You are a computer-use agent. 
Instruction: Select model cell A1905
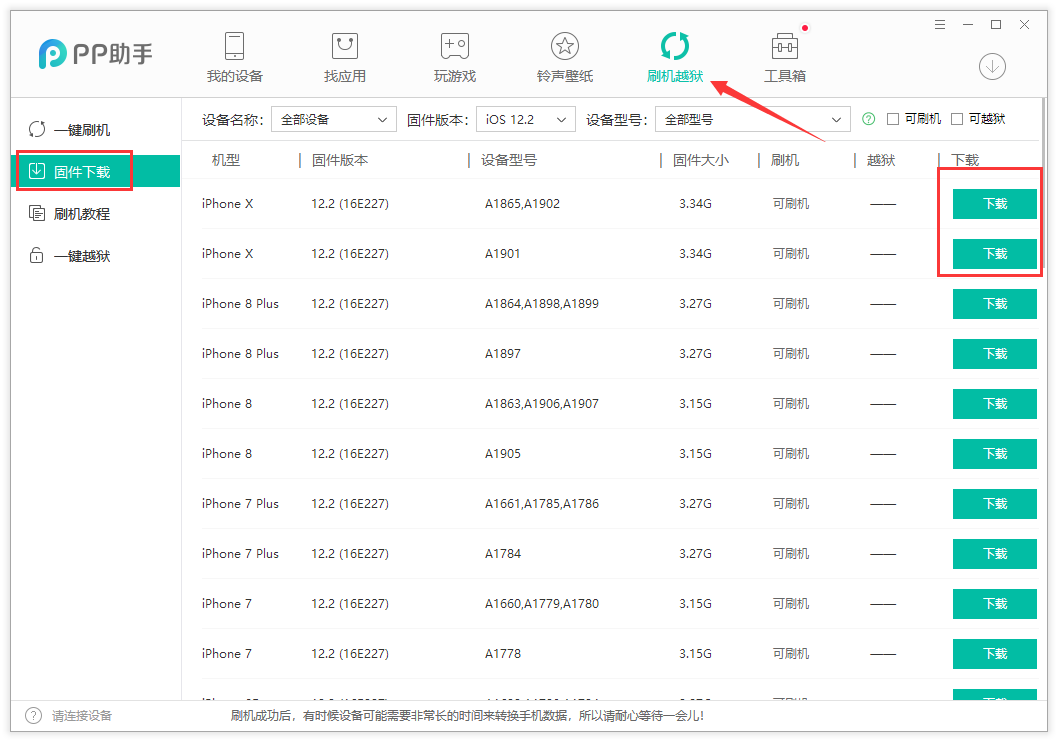tap(503, 453)
